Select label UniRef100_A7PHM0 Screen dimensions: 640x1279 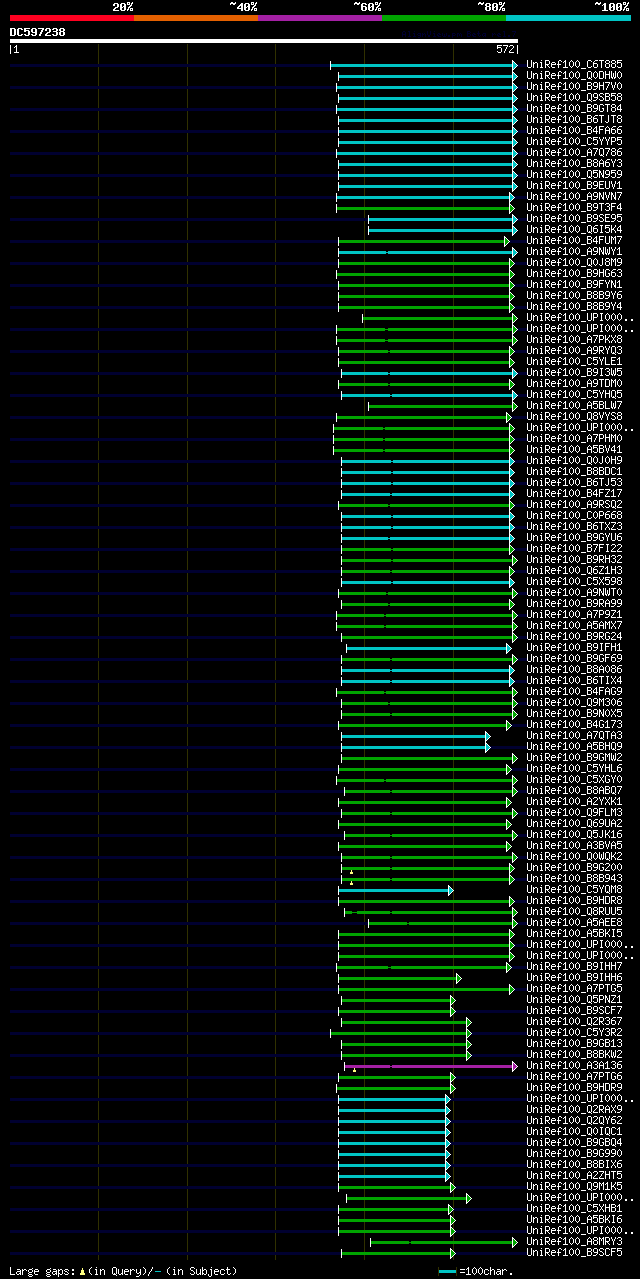coord(576,438)
